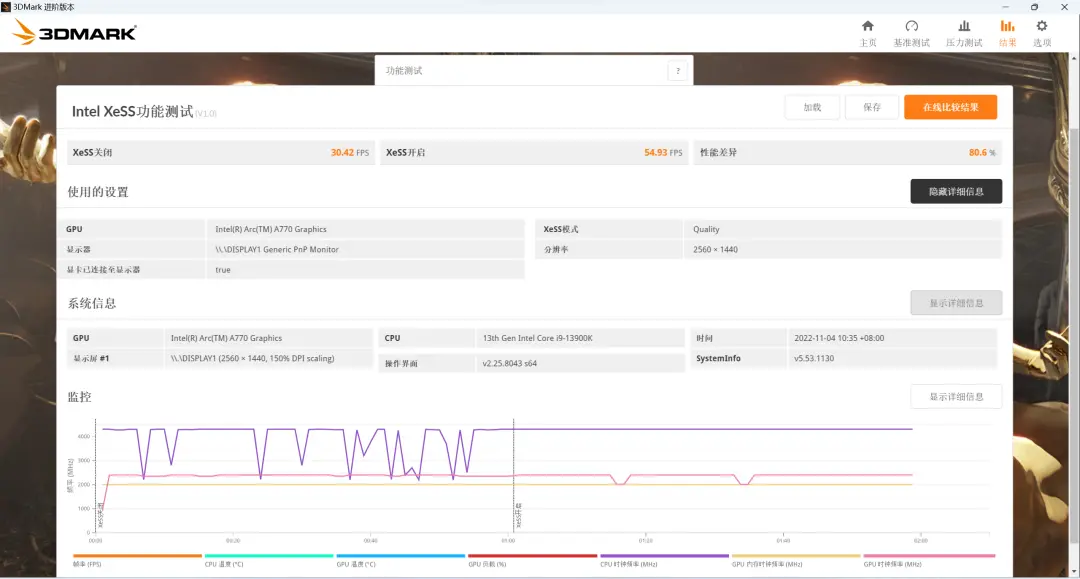Screen dimensions: 1080x579
Task: Go to the 主页 home icon
Action: (867, 26)
